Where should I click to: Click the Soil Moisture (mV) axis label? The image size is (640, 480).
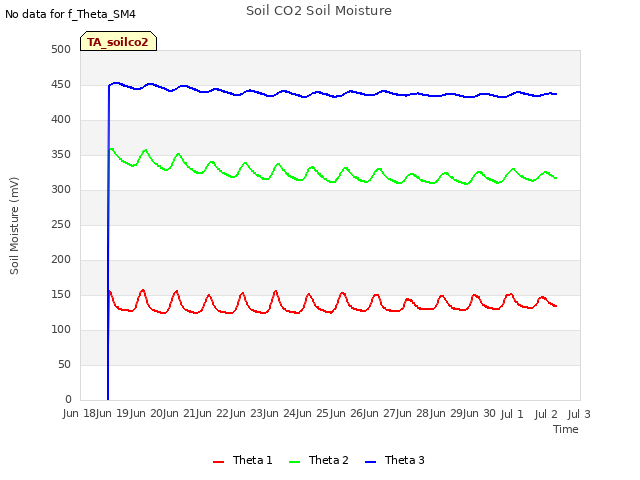14,226
